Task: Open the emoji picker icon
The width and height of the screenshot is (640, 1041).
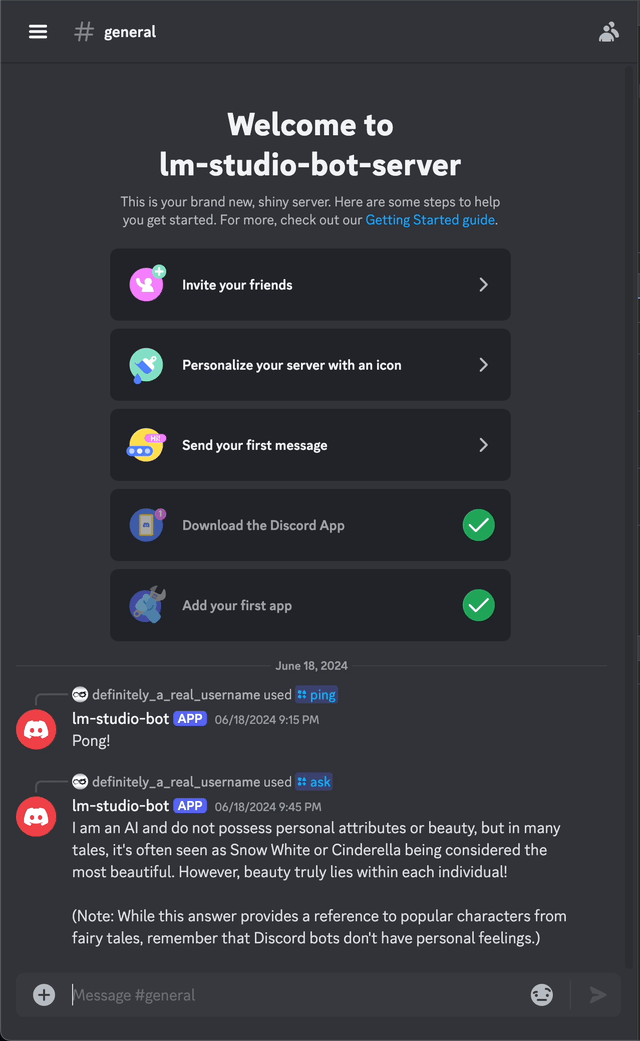Action: click(x=542, y=995)
